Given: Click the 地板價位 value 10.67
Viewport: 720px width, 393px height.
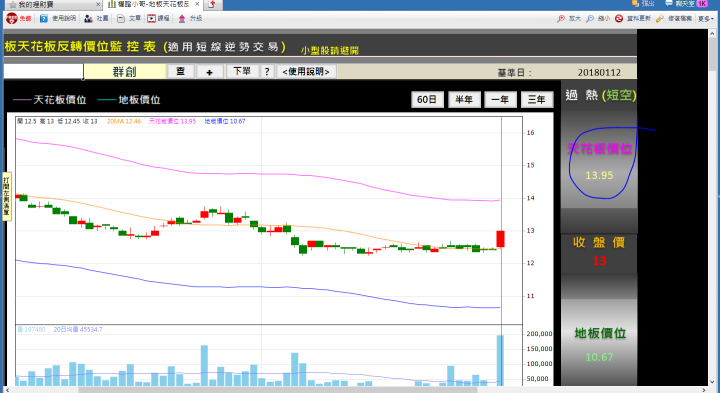Looking at the screenshot, I should click(x=599, y=357).
